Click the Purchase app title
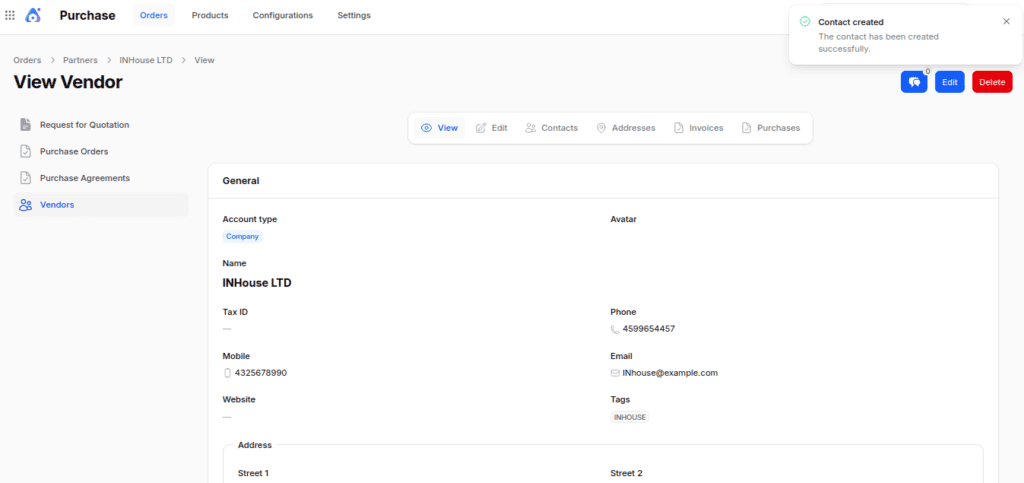This screenshot has height=483, width=1024. (88, 15)
